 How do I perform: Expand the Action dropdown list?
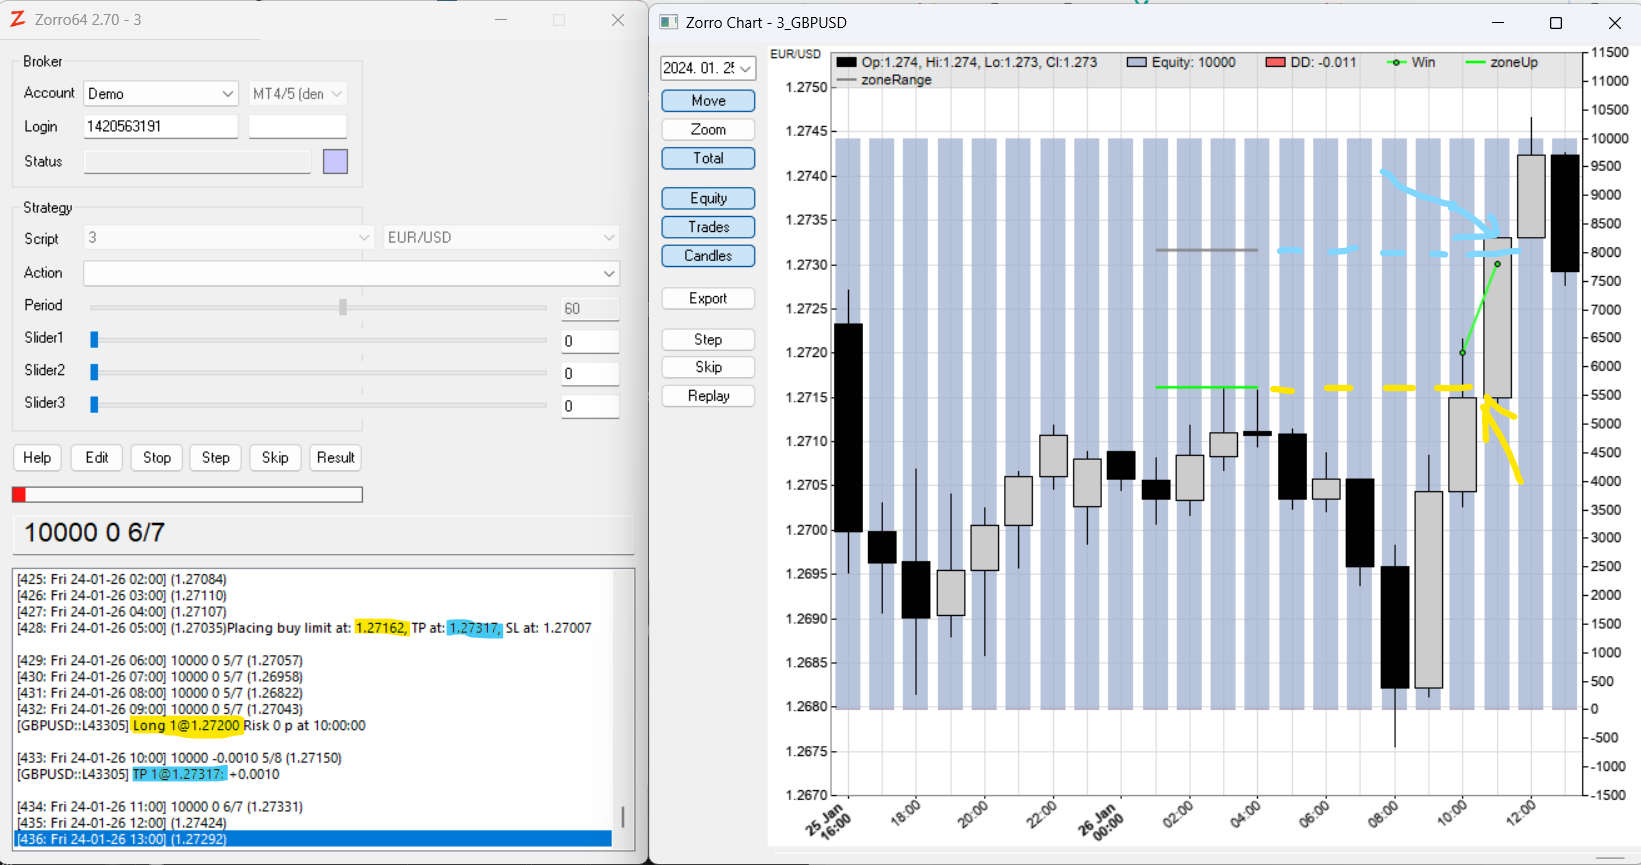tap(351, 273)
